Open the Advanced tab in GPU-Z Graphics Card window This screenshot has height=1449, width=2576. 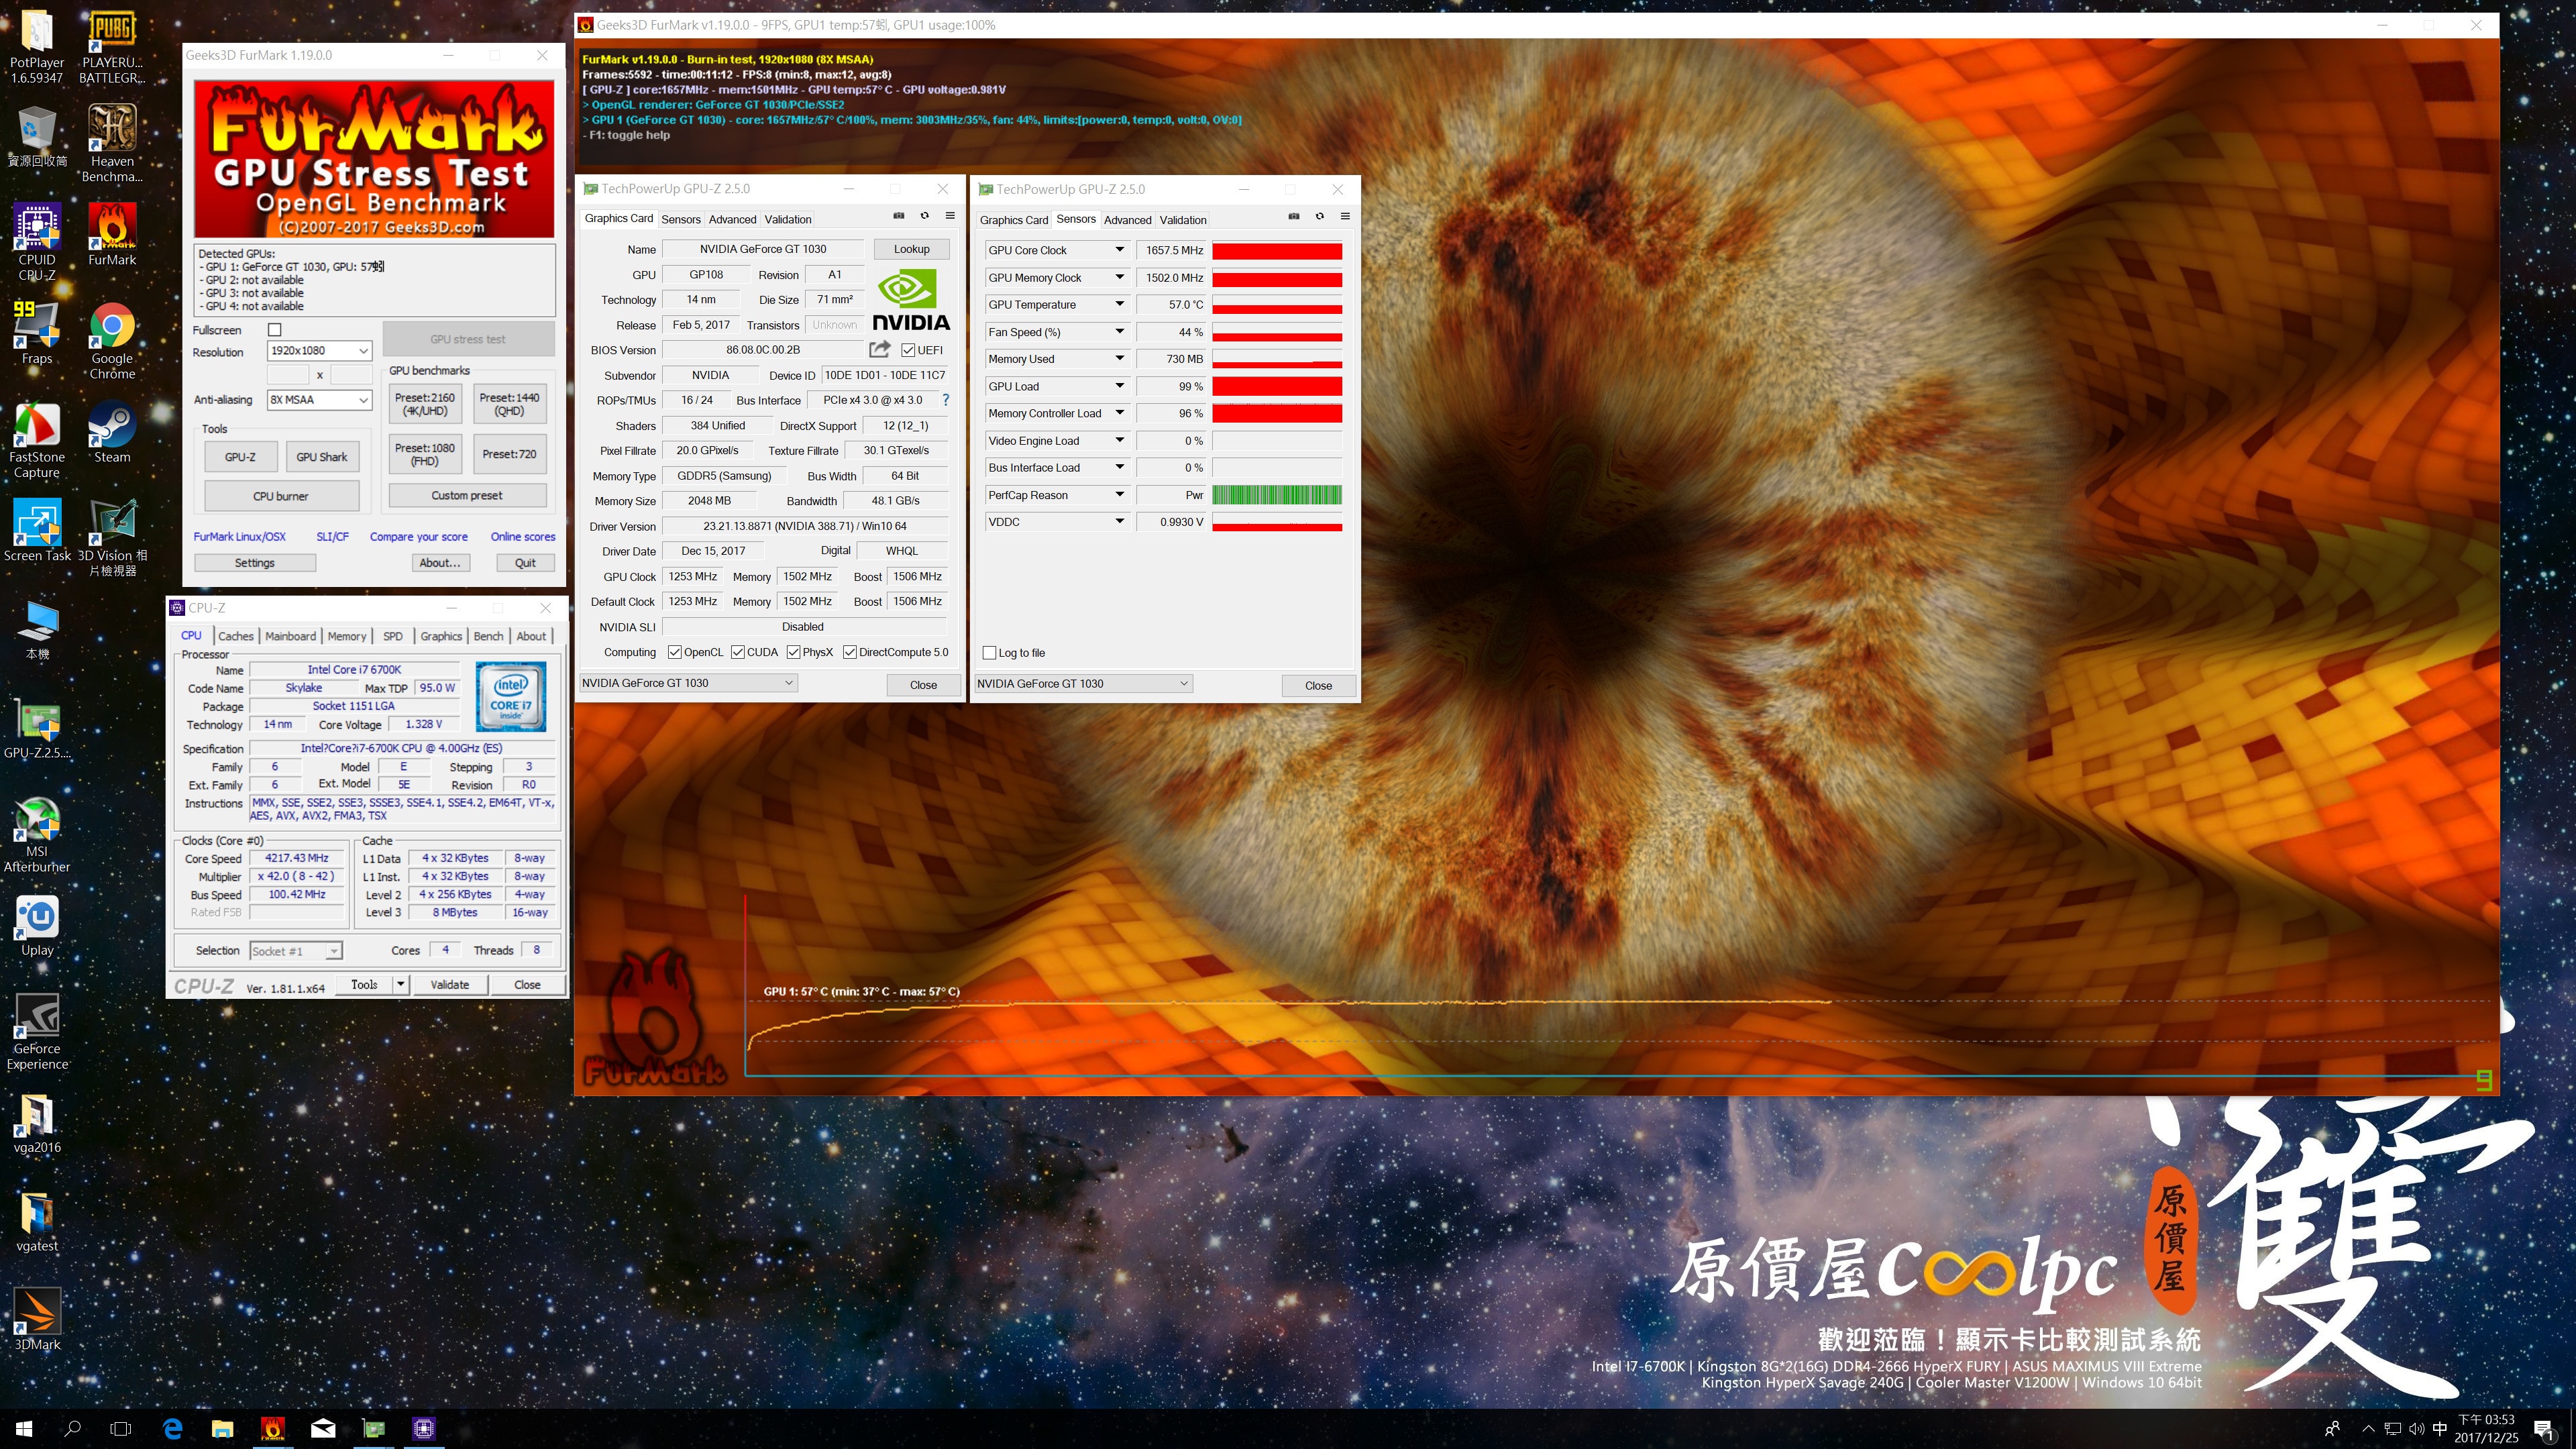tap(733, 220)
